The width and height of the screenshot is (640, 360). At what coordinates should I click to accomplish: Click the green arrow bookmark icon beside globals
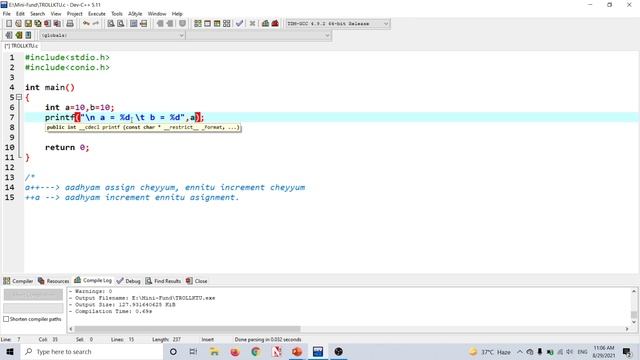coord(19,36)
